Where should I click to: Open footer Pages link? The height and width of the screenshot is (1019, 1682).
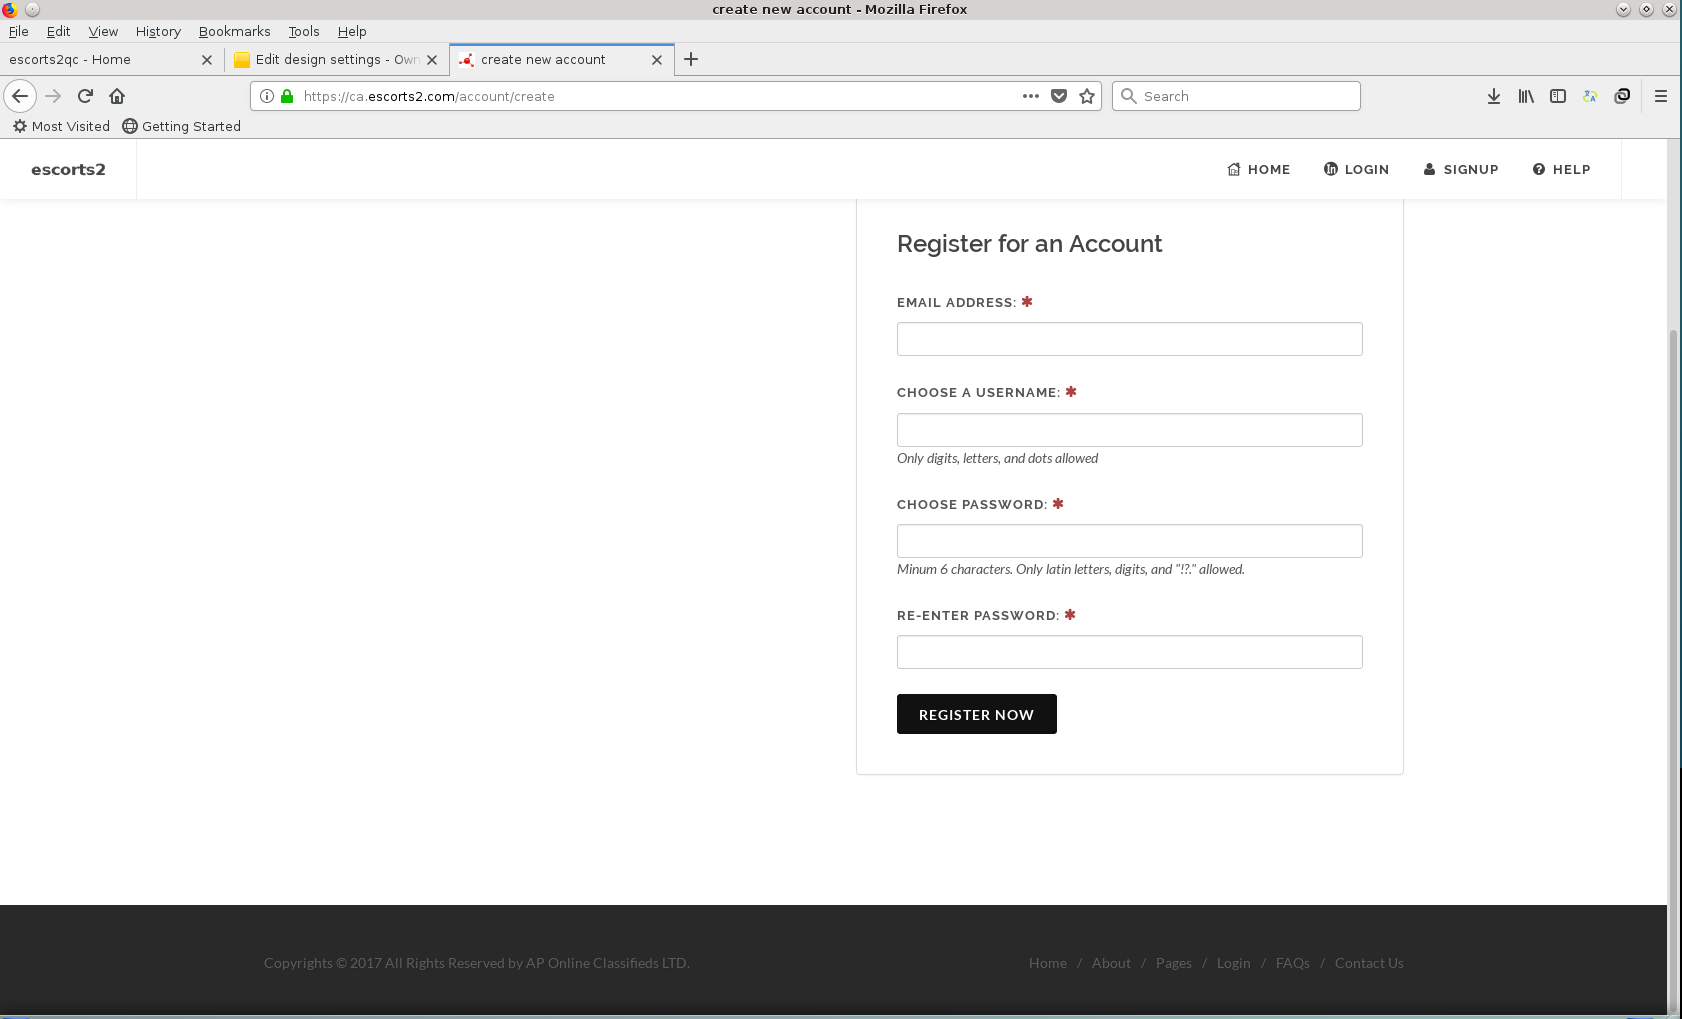pos(1173,963)
